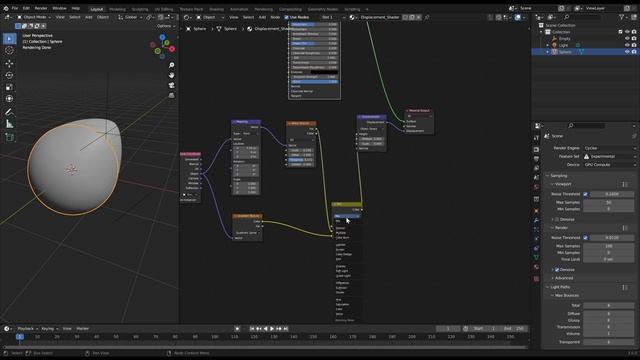Click the viewport zoom magnifier icon
Image resolution: width=640 pixels, height=360 pixels.
coord(171,65)
